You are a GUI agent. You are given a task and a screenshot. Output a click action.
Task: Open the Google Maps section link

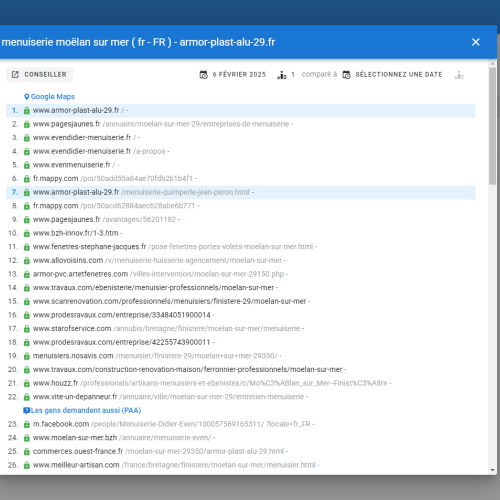[53, 97]
